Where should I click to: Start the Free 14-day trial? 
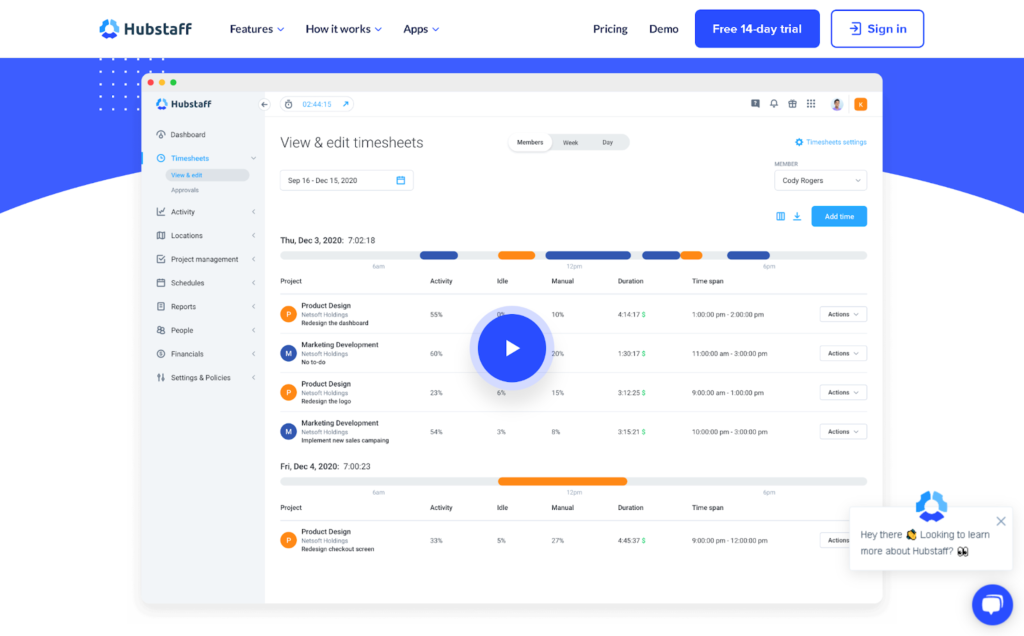(x=757, y=29)
